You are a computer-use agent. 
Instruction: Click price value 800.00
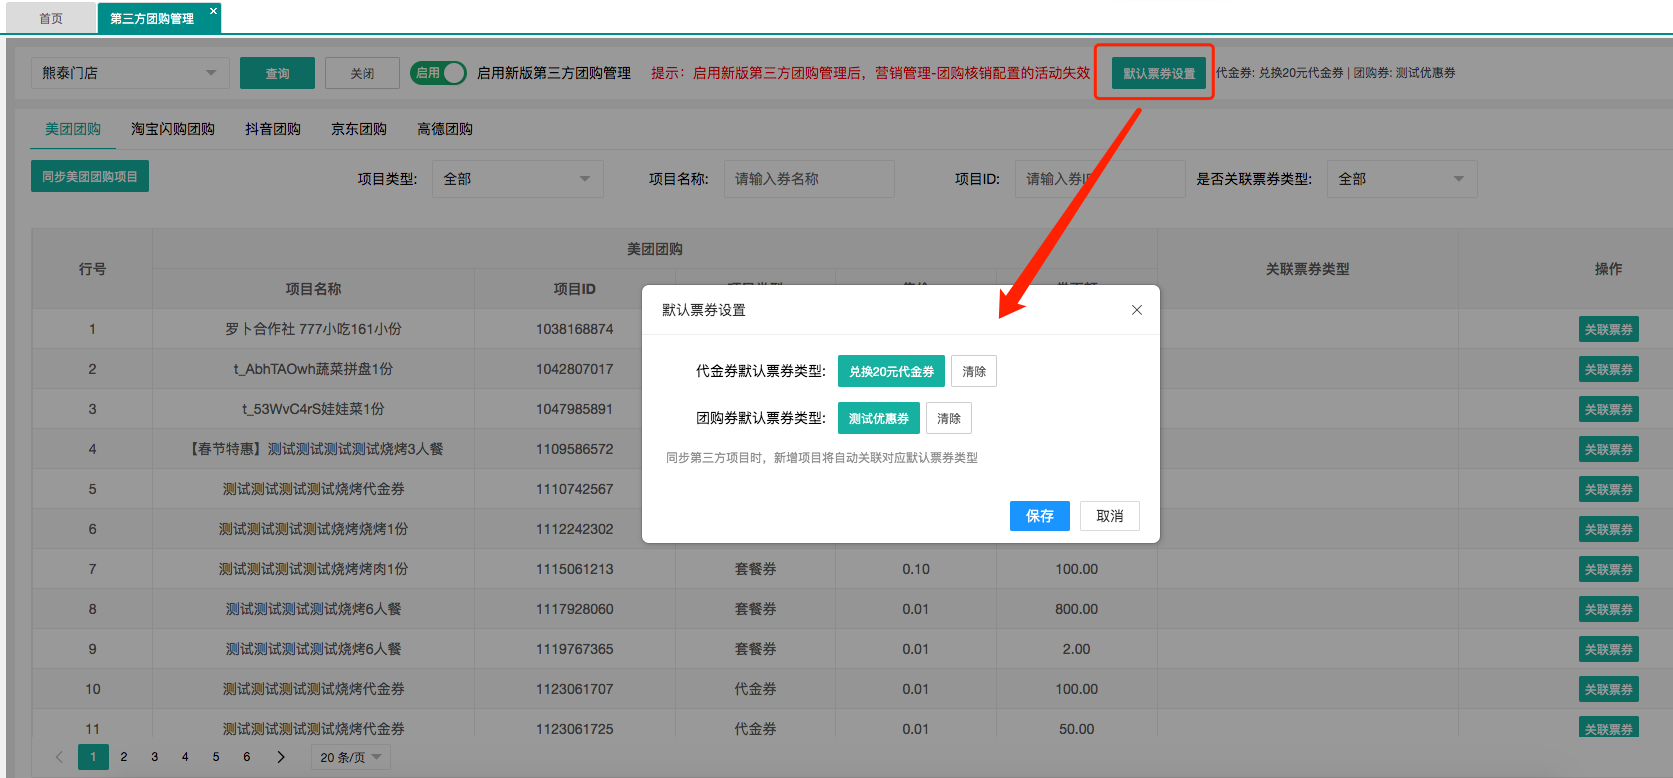coord(1077,609)
